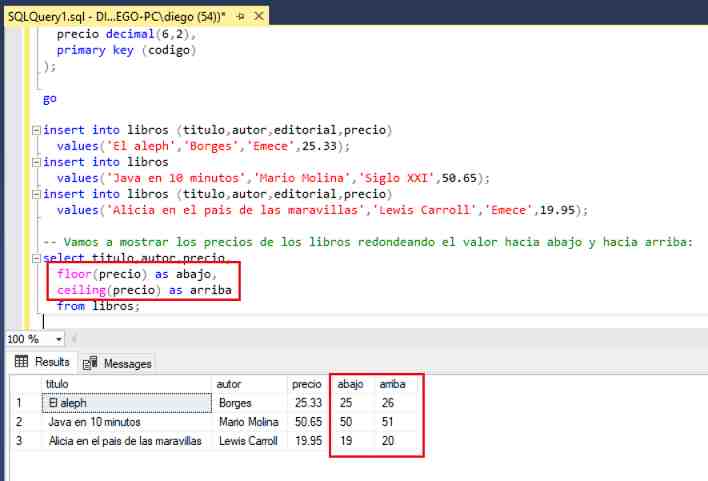708x481 pixels.
Task: Select the 19.95 price cell
Action: 307,441
